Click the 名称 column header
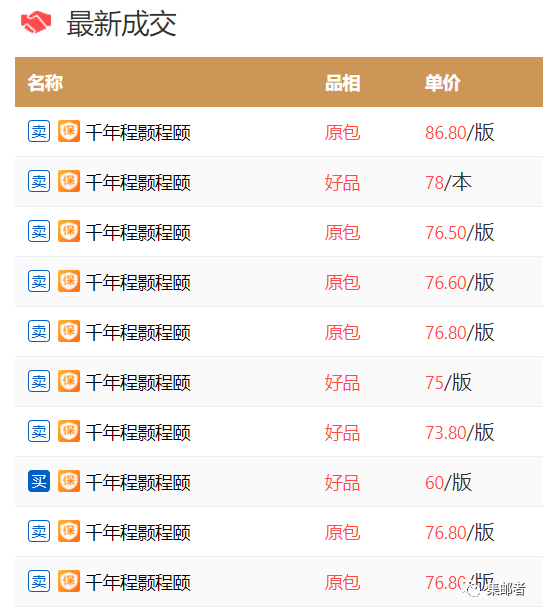Image resolution: width=543 pixels, height=613 pixels. tap(45, 83)
